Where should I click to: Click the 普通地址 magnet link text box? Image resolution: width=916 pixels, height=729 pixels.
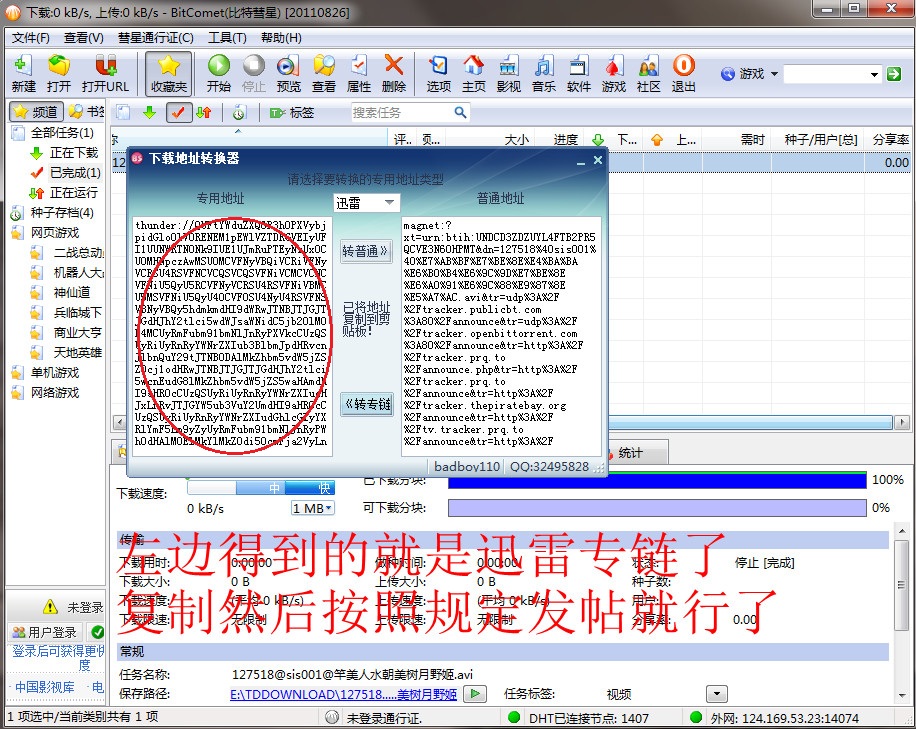[501, 335]
